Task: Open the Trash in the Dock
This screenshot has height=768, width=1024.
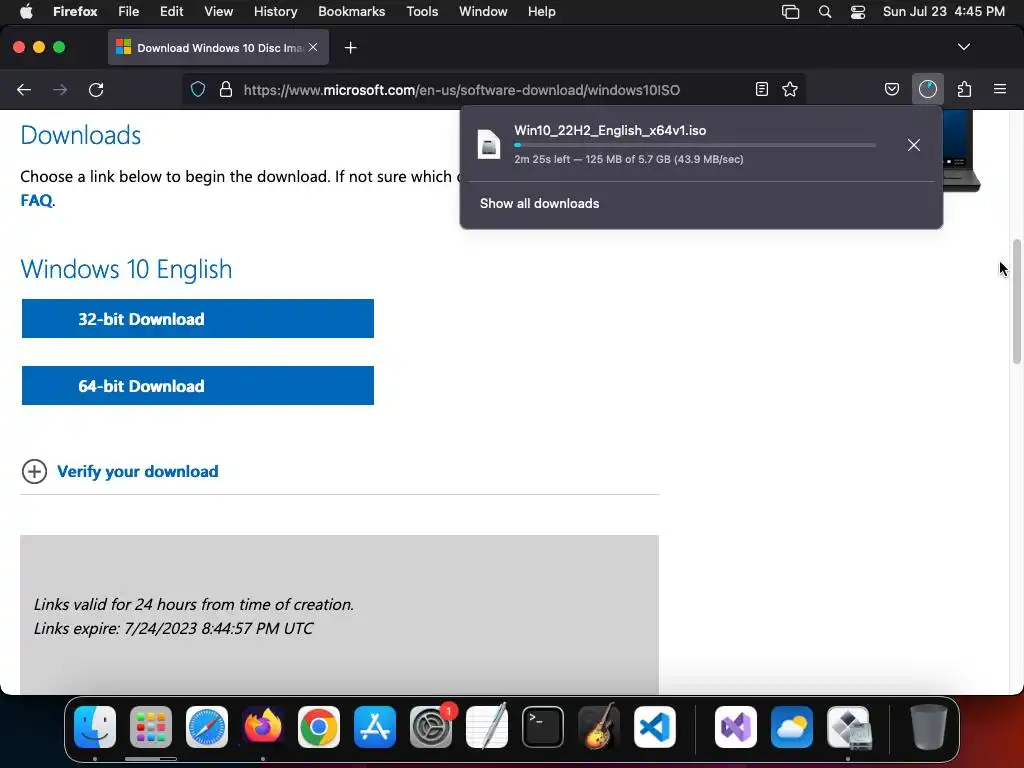Action: coord(929,727)
